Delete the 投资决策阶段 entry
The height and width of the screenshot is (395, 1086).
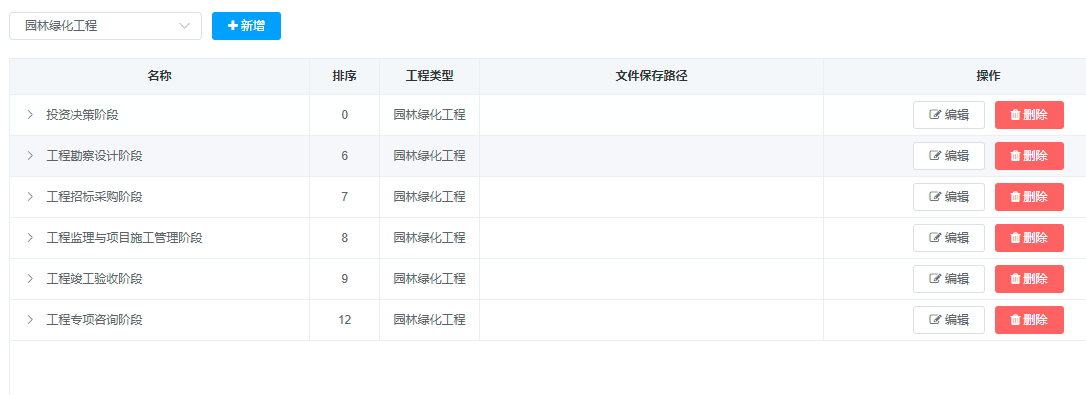1029,115
